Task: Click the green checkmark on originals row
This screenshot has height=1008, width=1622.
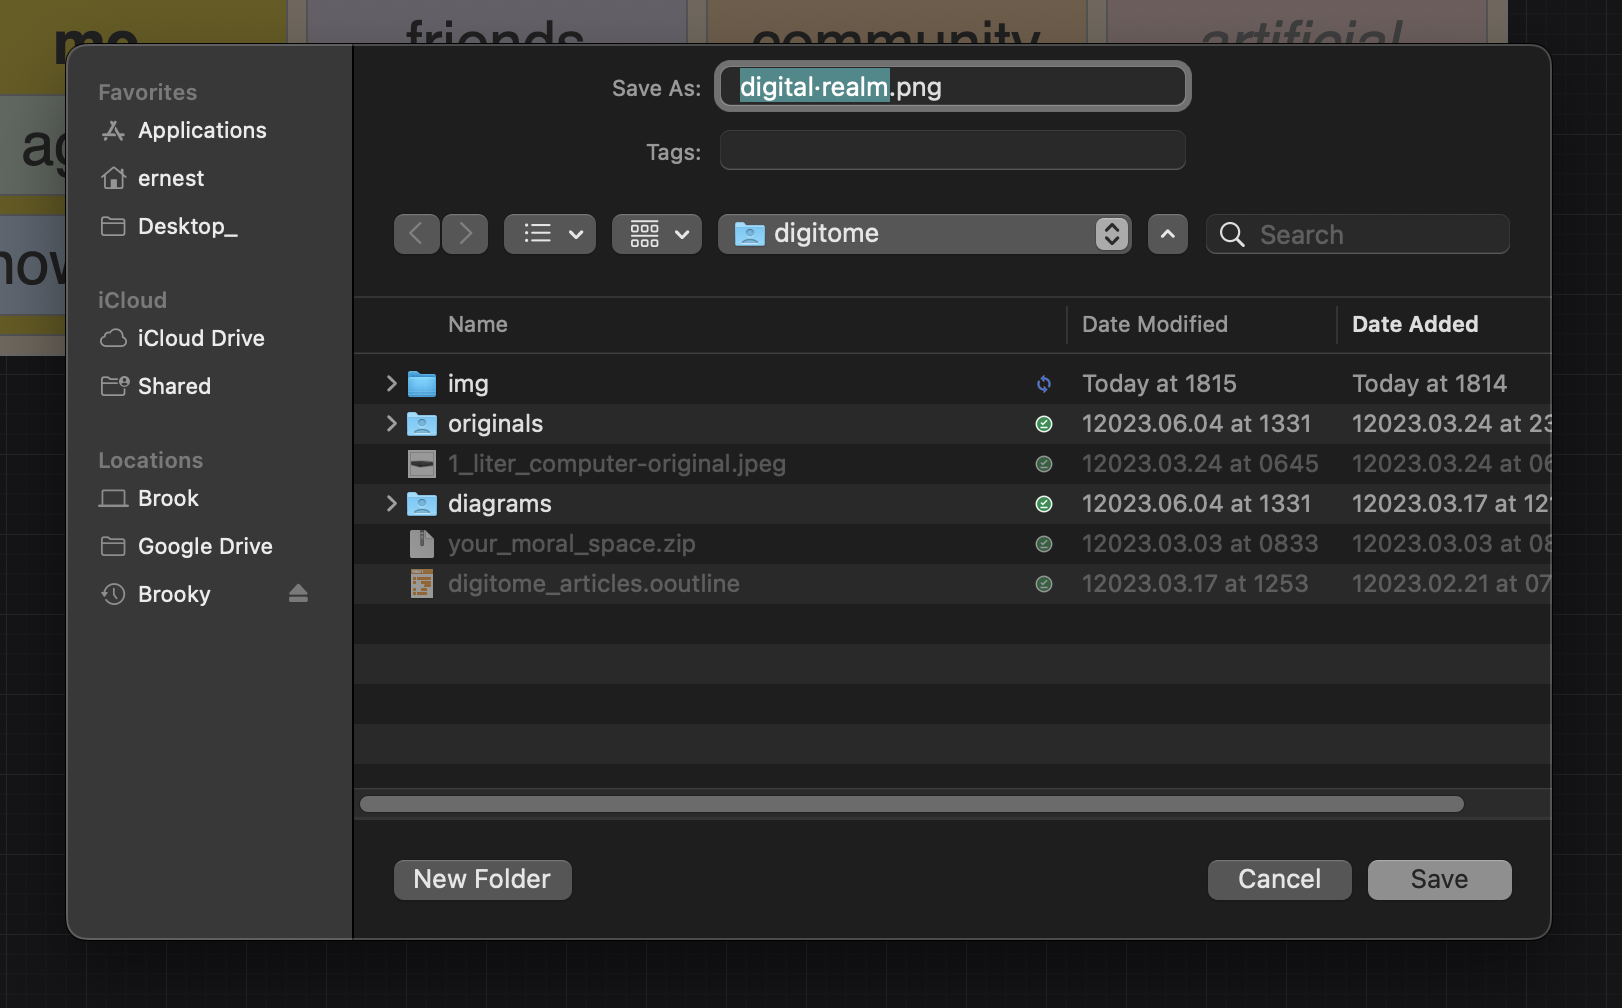Action: [1044, 423]
